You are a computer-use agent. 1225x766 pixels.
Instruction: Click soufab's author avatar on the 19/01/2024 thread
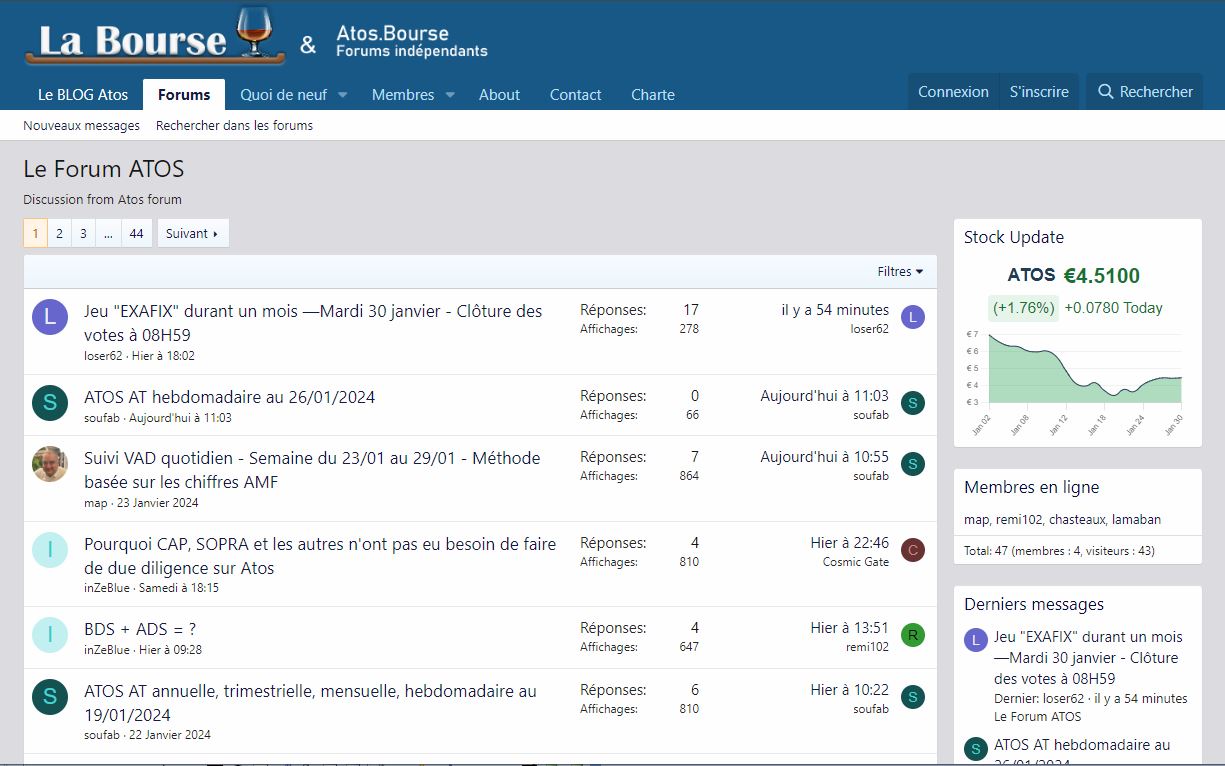50,696
